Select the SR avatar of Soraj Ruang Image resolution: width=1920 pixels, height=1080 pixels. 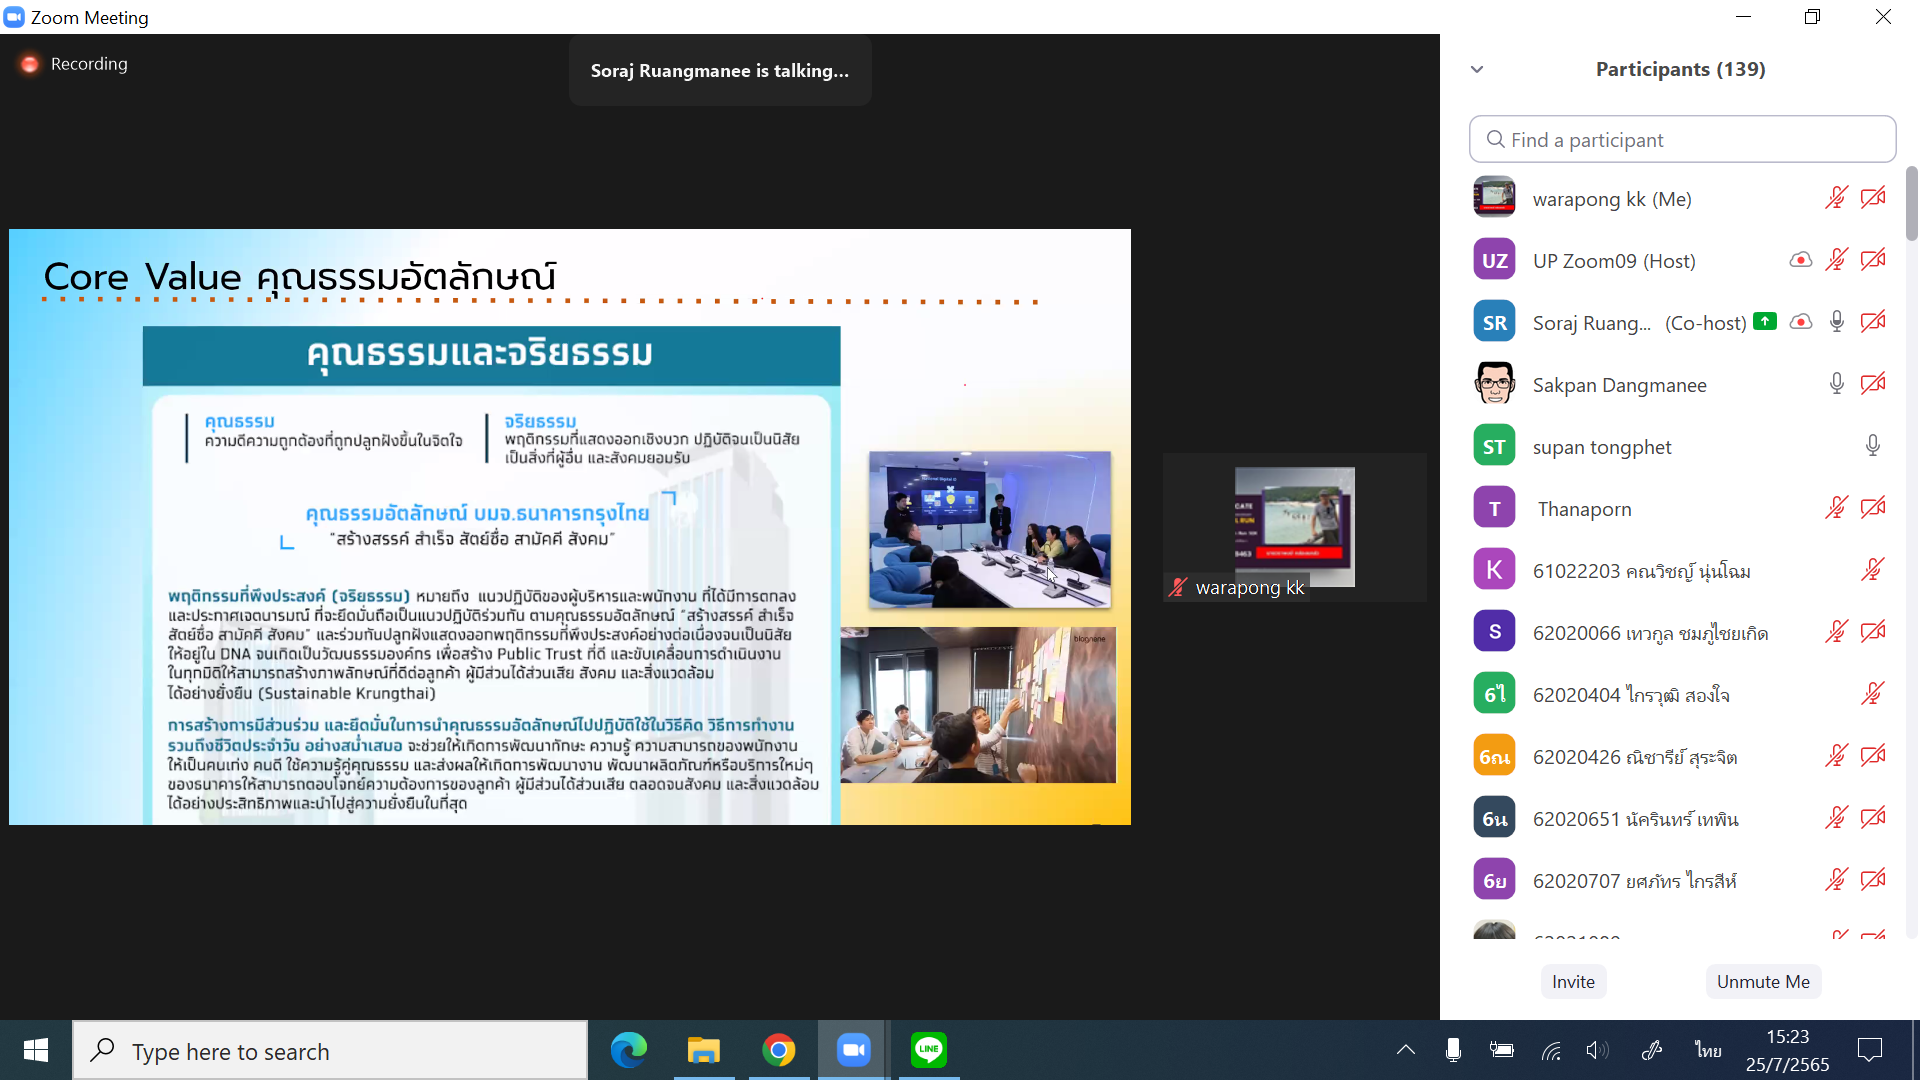pyautogui.click(x=1494, y=322)
